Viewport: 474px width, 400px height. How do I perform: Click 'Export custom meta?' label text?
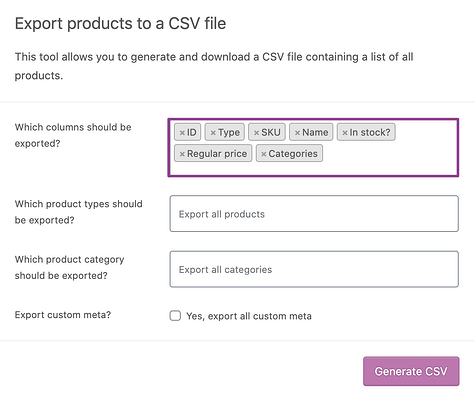click(x=63, y=315)
